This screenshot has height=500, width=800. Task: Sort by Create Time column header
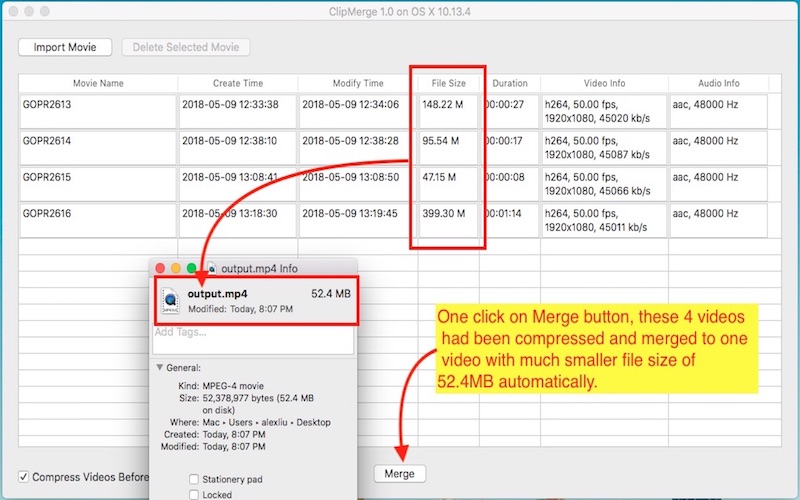(238, 83)
